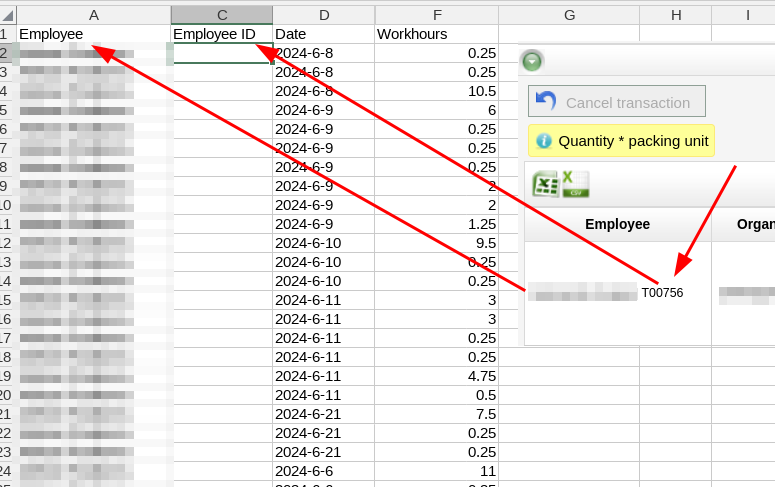Export table with the CSV icon

click(x=575, y=184)
